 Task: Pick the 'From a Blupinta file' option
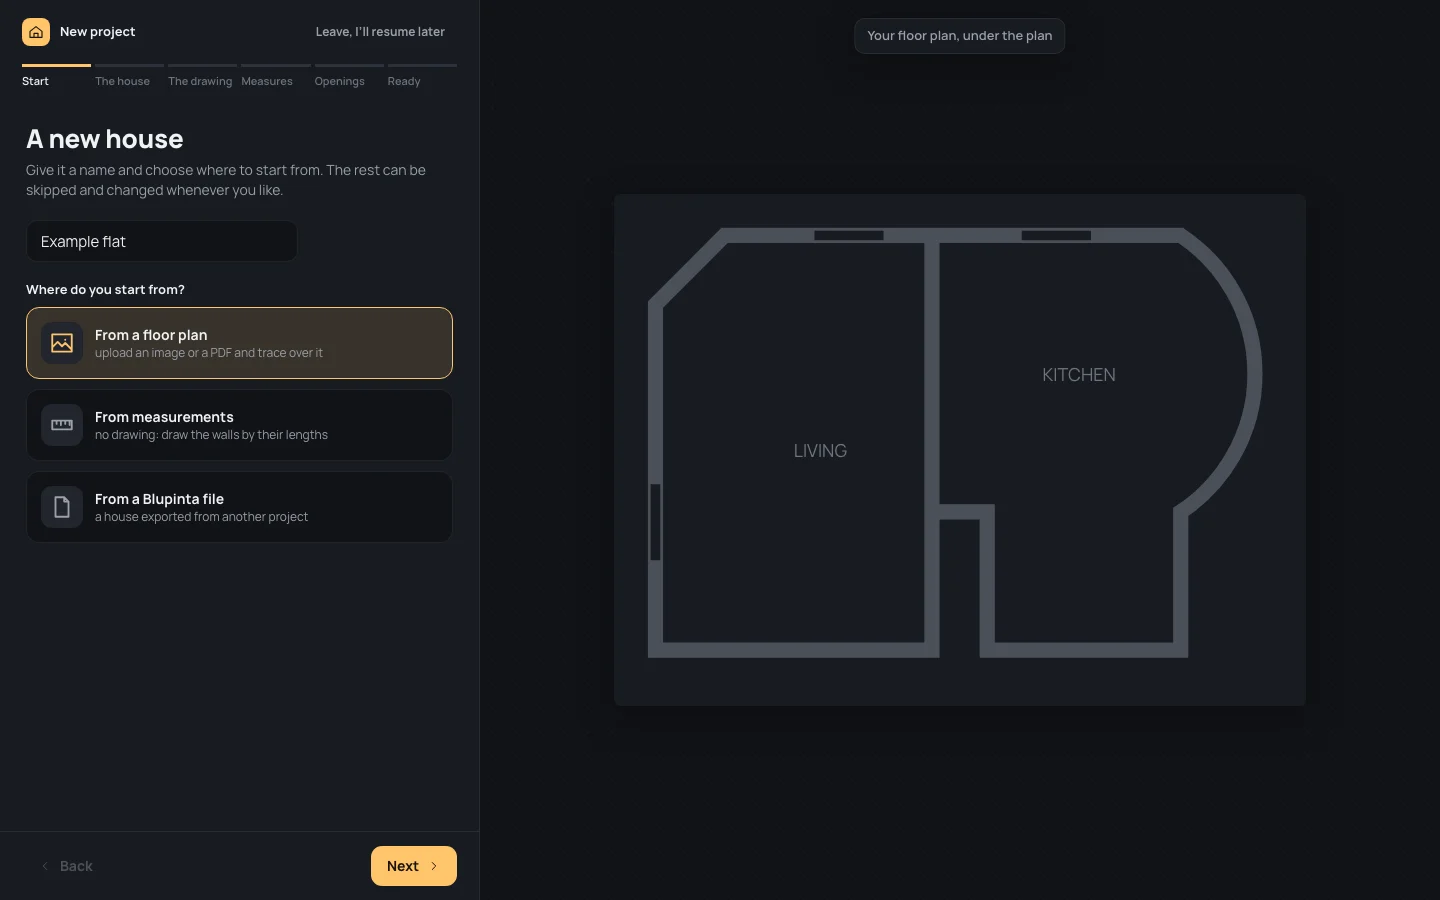[239, 507]
